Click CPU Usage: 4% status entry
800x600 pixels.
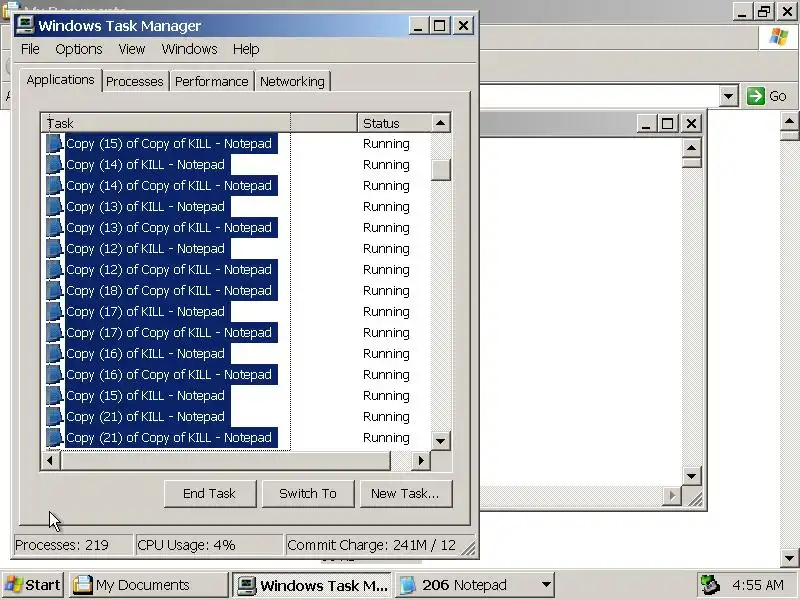click(208, 545)
